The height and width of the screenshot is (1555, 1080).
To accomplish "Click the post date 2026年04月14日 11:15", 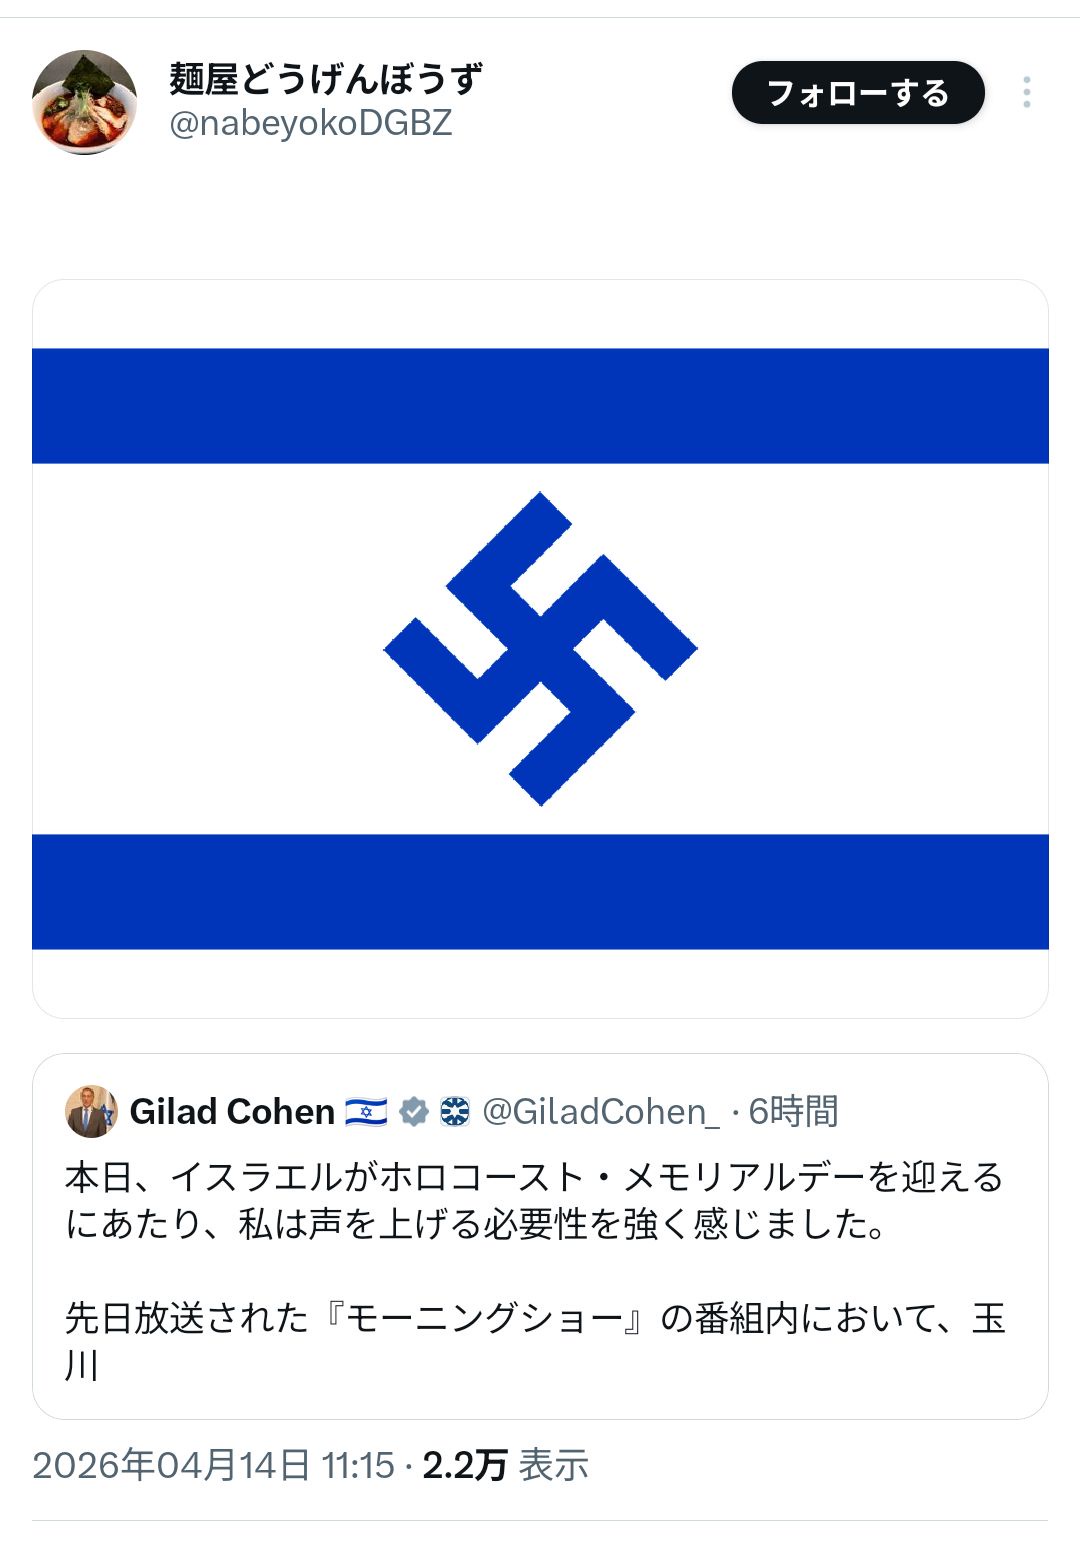I will [x=214, y=1465].
